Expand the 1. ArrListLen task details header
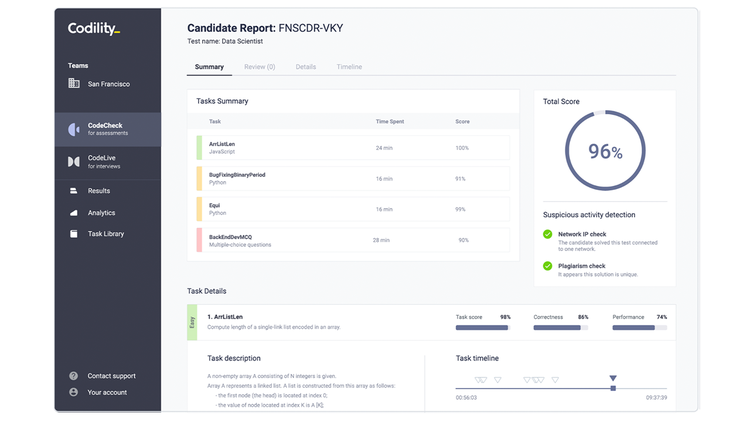This screenshot has width=750, height=422. click(431, 322)
